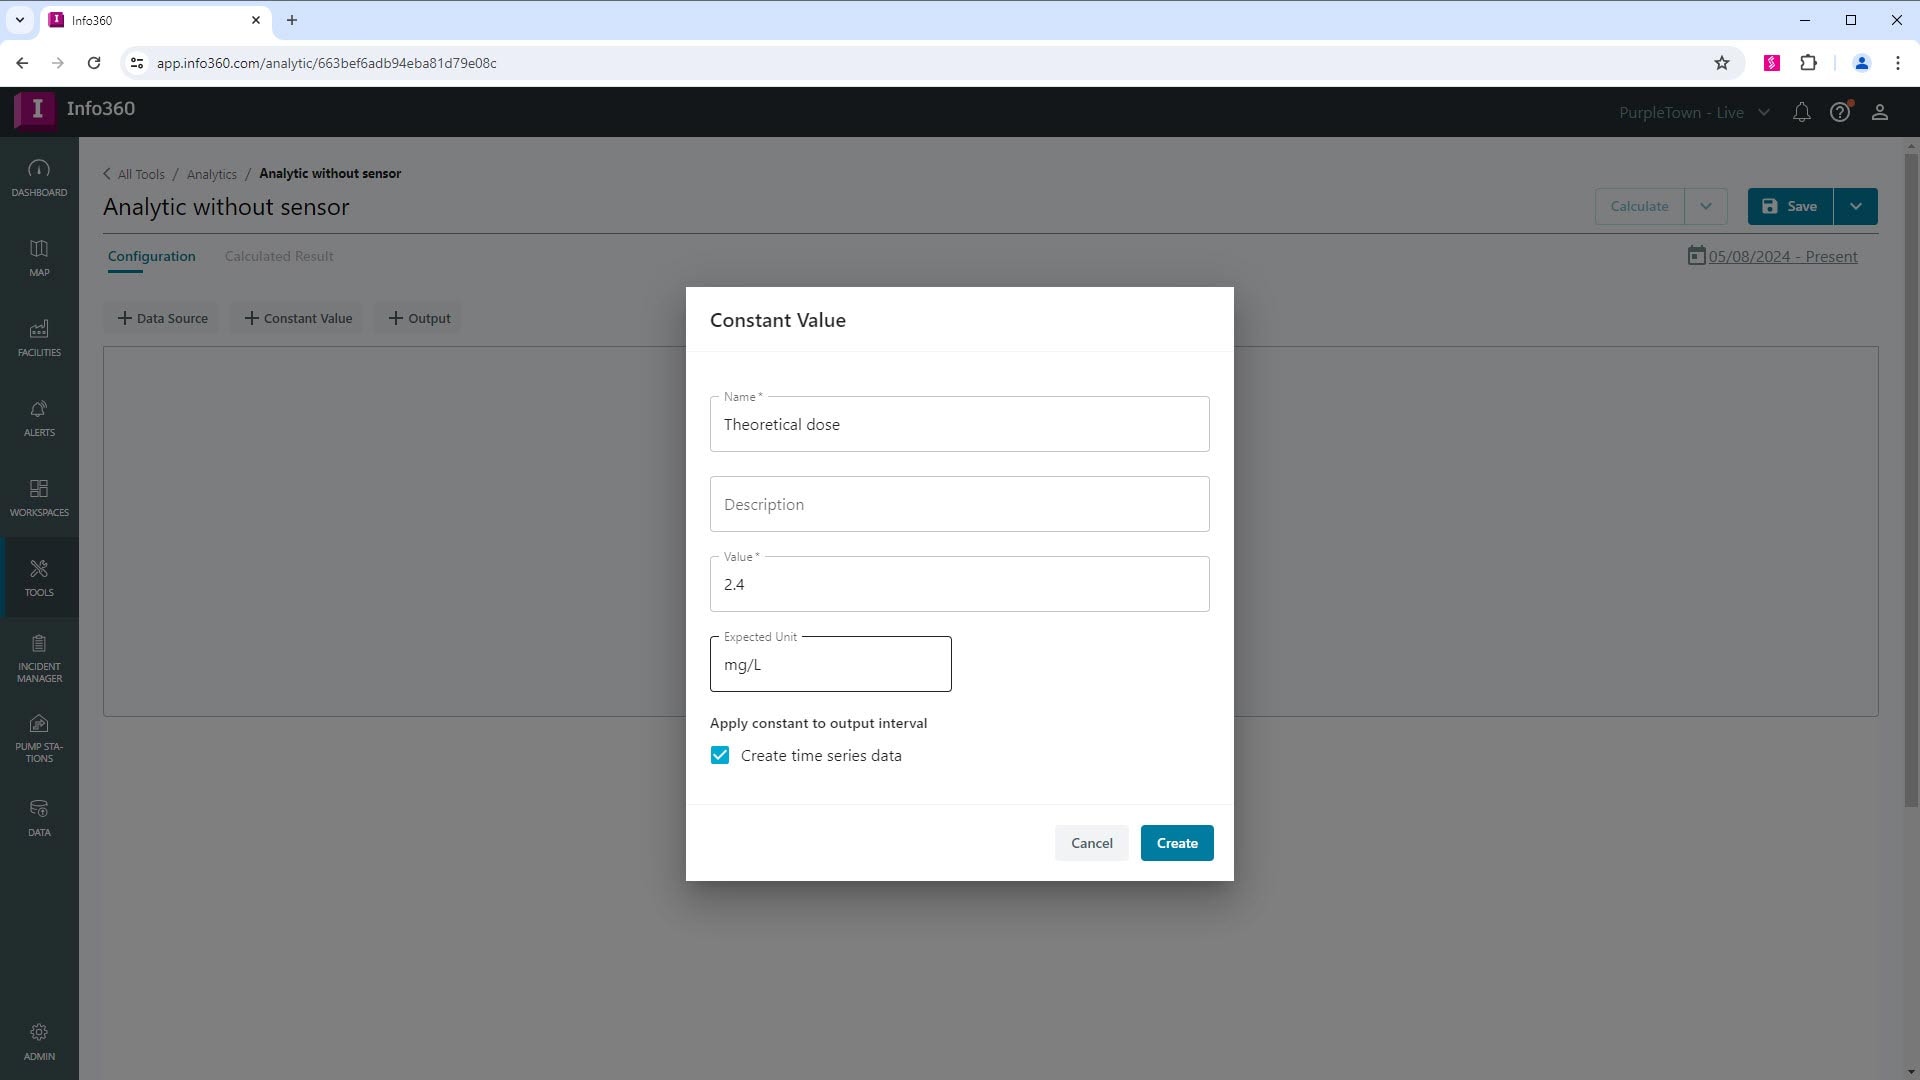Select the Configuration tab

tap(152, 257)
